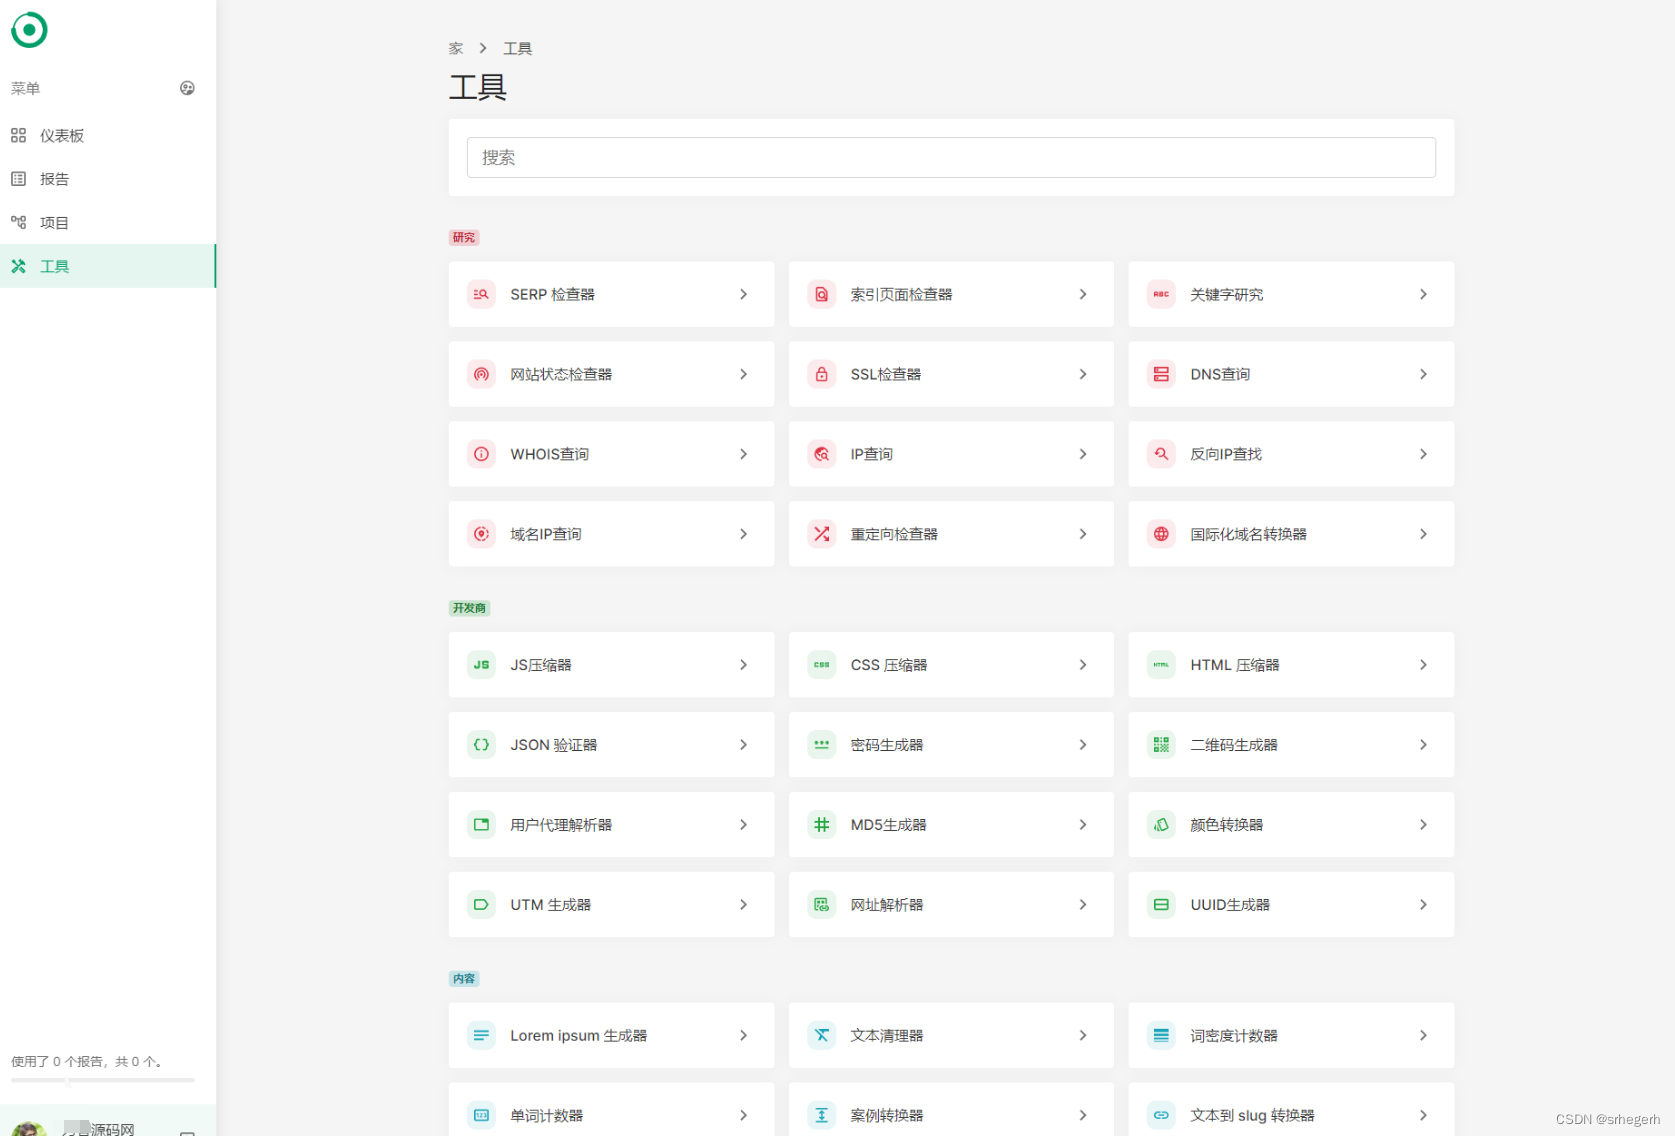Click the chevron on 重定向检查器 card
Image resolution: width=1675 pixels, height=1136 pixels.
[x=1083, y=534]
